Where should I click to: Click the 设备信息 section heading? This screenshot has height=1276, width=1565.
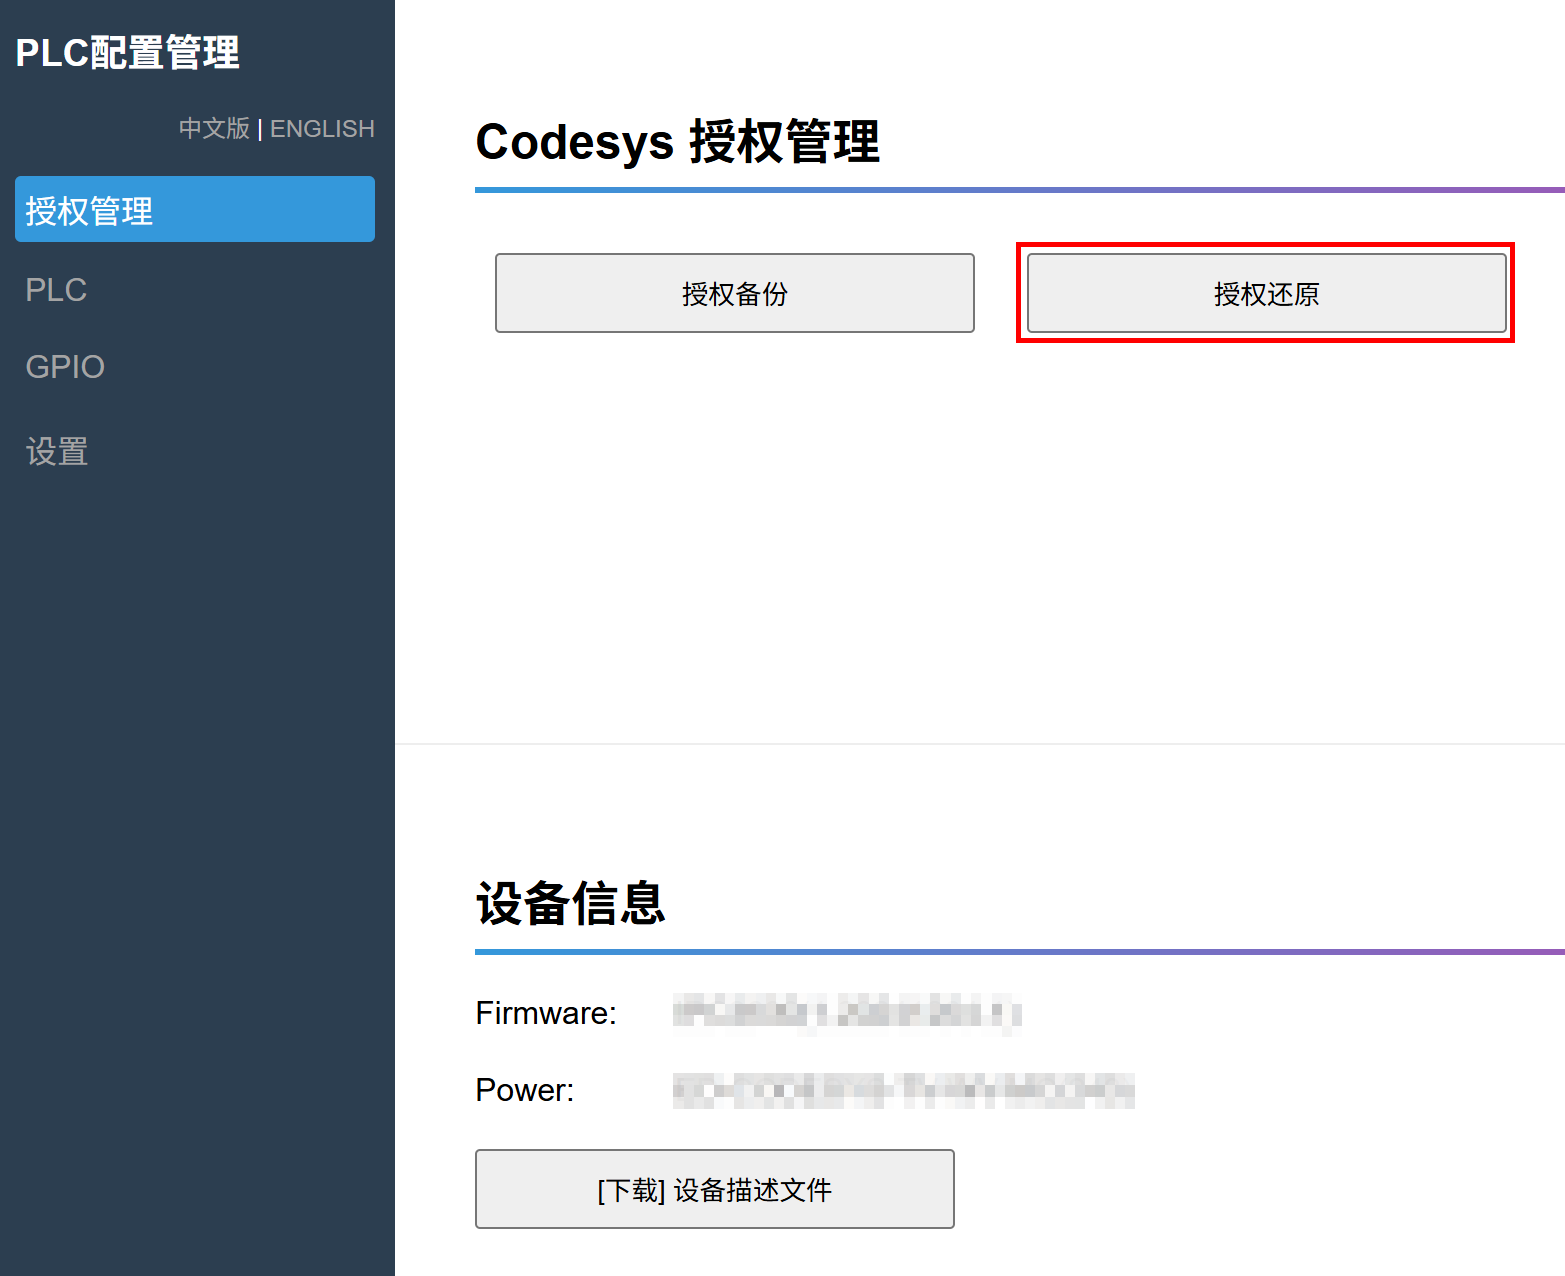tap(570, 904)
